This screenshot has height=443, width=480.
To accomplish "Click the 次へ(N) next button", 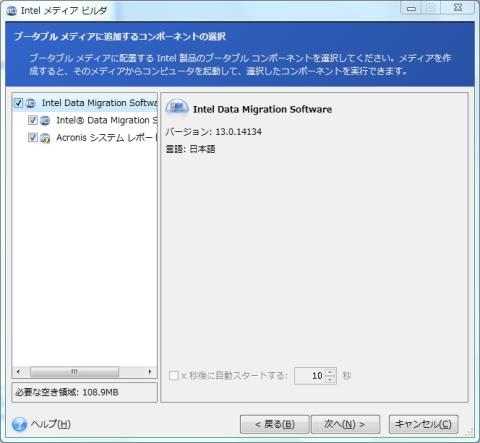I will tap(345, 424).
